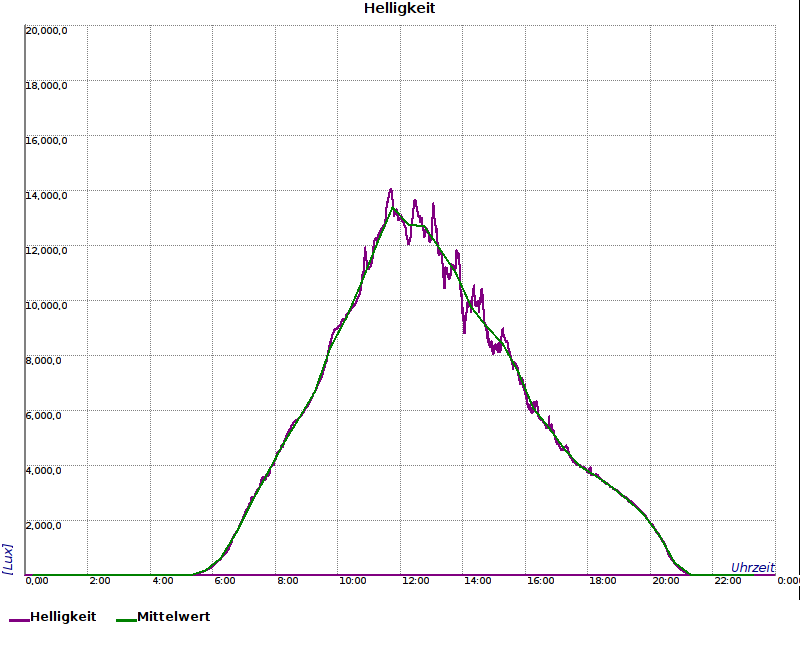
Task: Click the 8:00 time axis label
Action: [287, 581]
